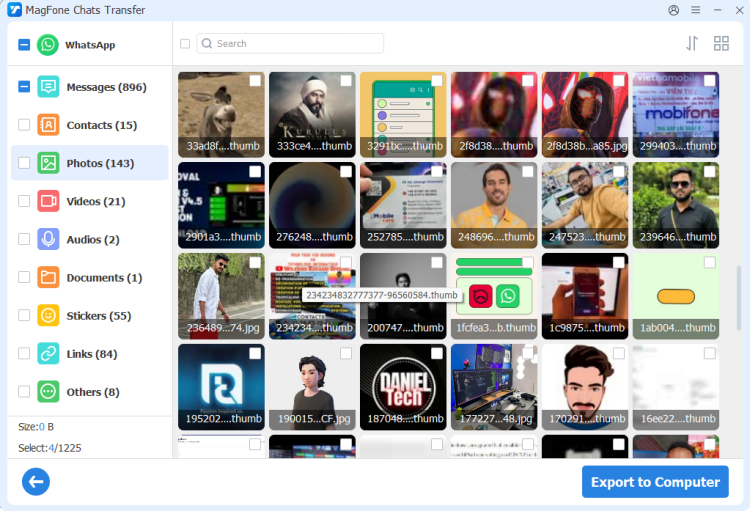Select the Photos (143) category
The image size is (750, 511).
(x=99, y=163)
